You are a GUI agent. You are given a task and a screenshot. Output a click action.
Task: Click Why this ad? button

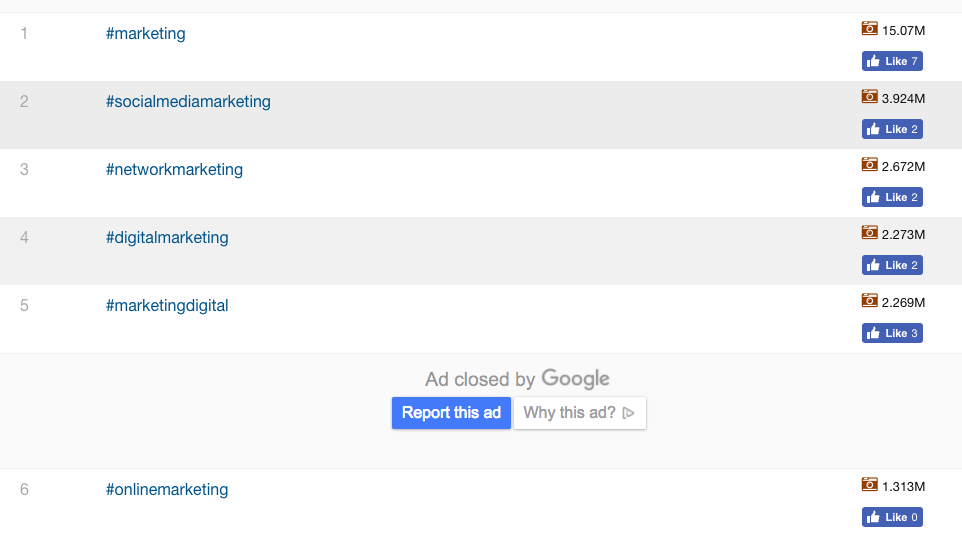[x=579, y=413]
